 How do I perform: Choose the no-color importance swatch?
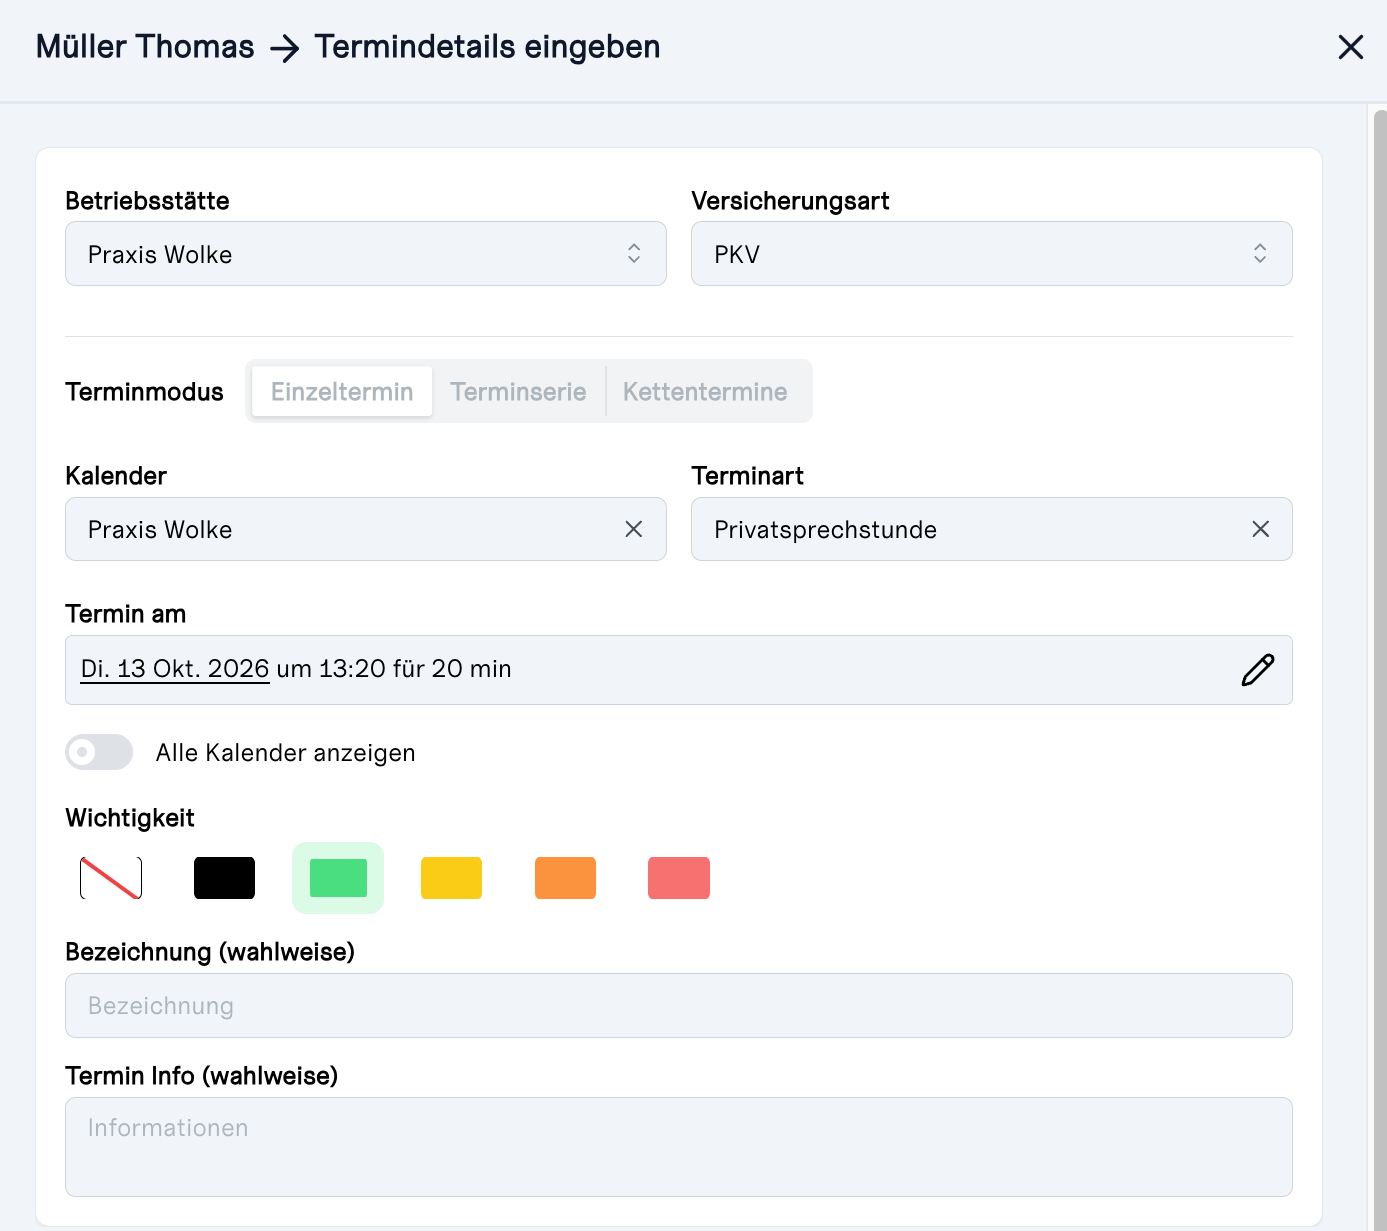(111, 878)
